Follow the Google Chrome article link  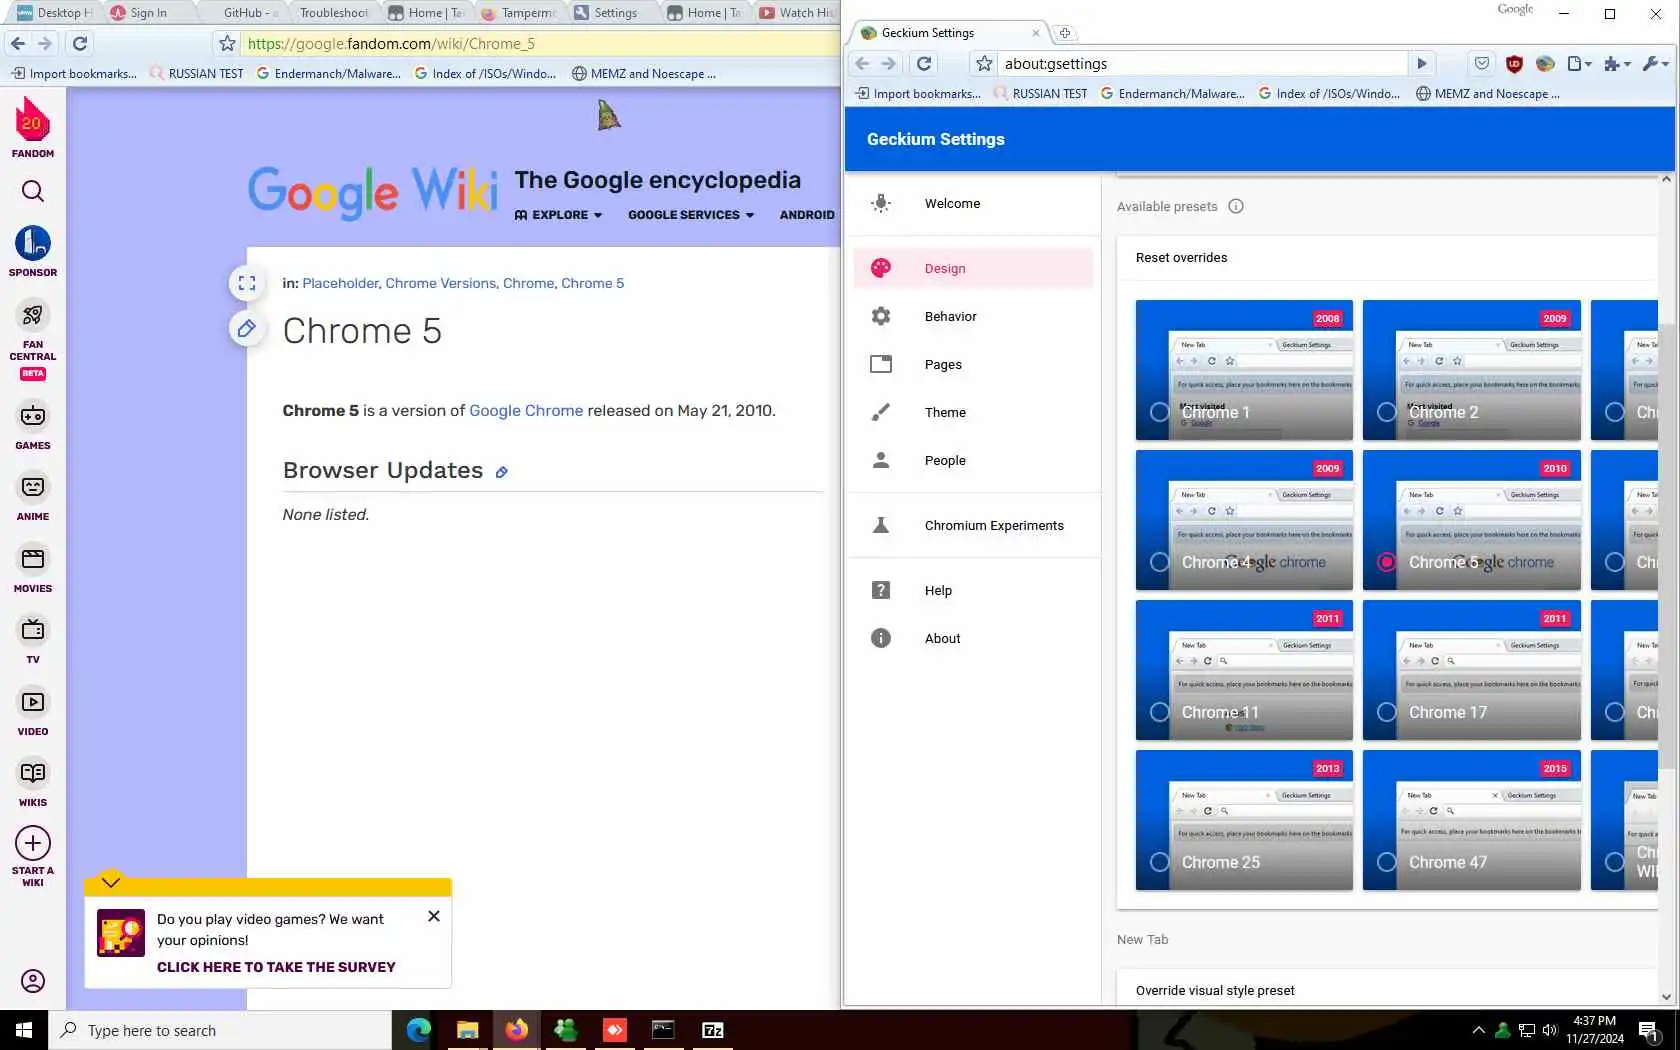click(526, 410)
